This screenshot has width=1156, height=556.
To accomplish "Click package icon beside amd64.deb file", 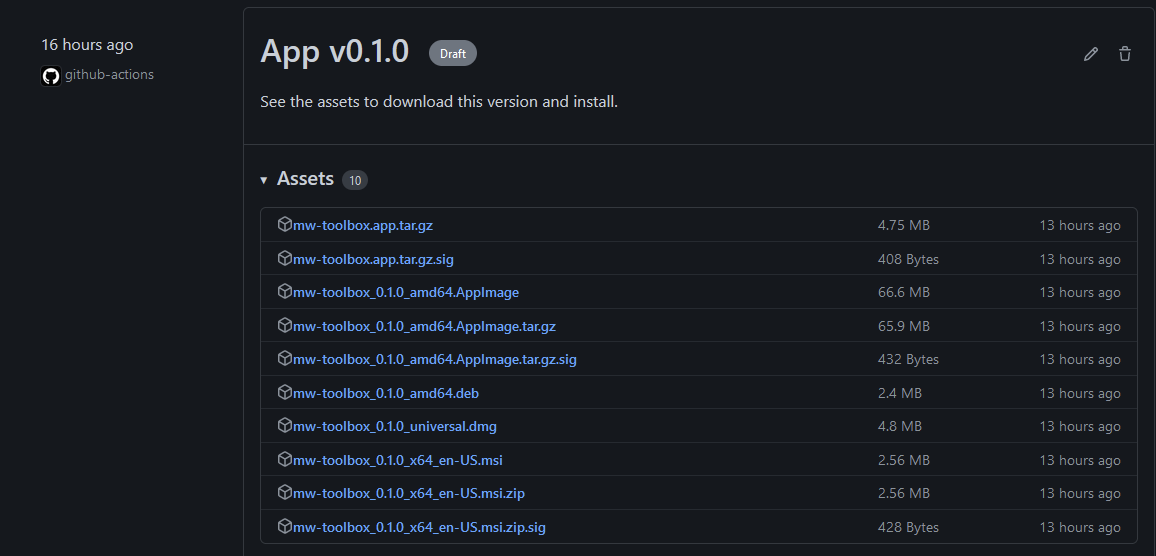I will point(285,392).
